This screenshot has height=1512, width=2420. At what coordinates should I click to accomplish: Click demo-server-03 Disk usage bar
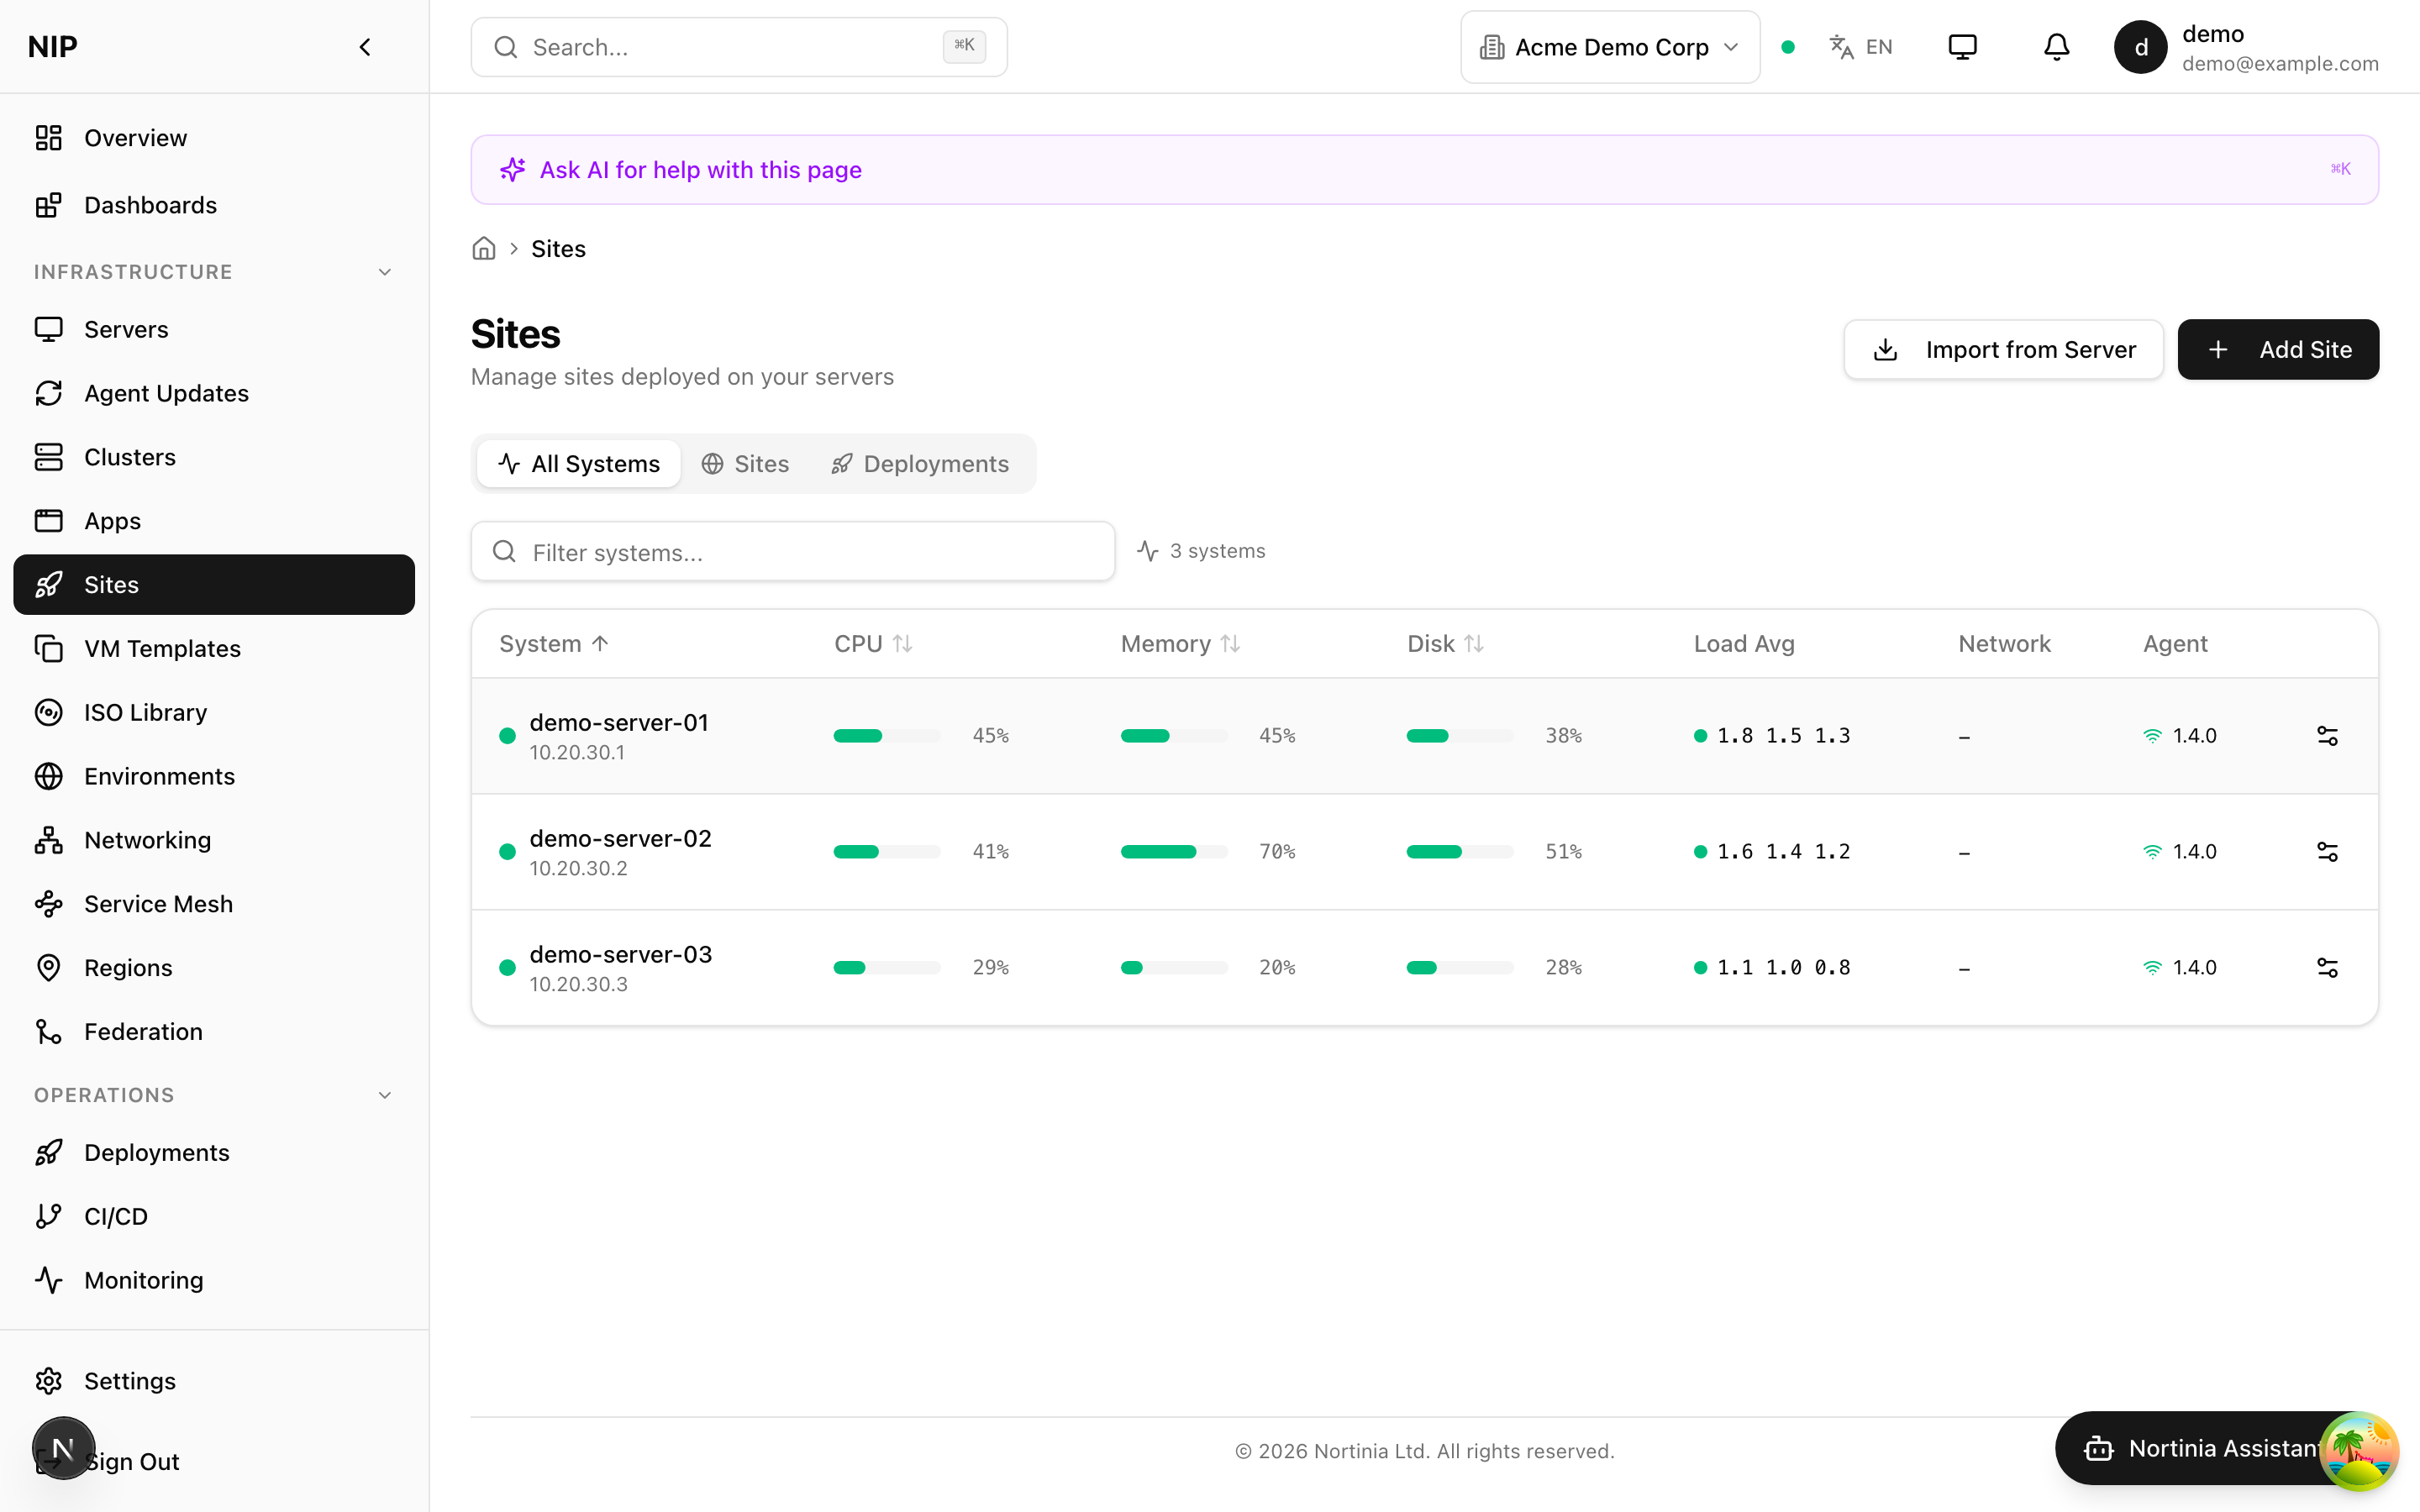[1460, 968]
